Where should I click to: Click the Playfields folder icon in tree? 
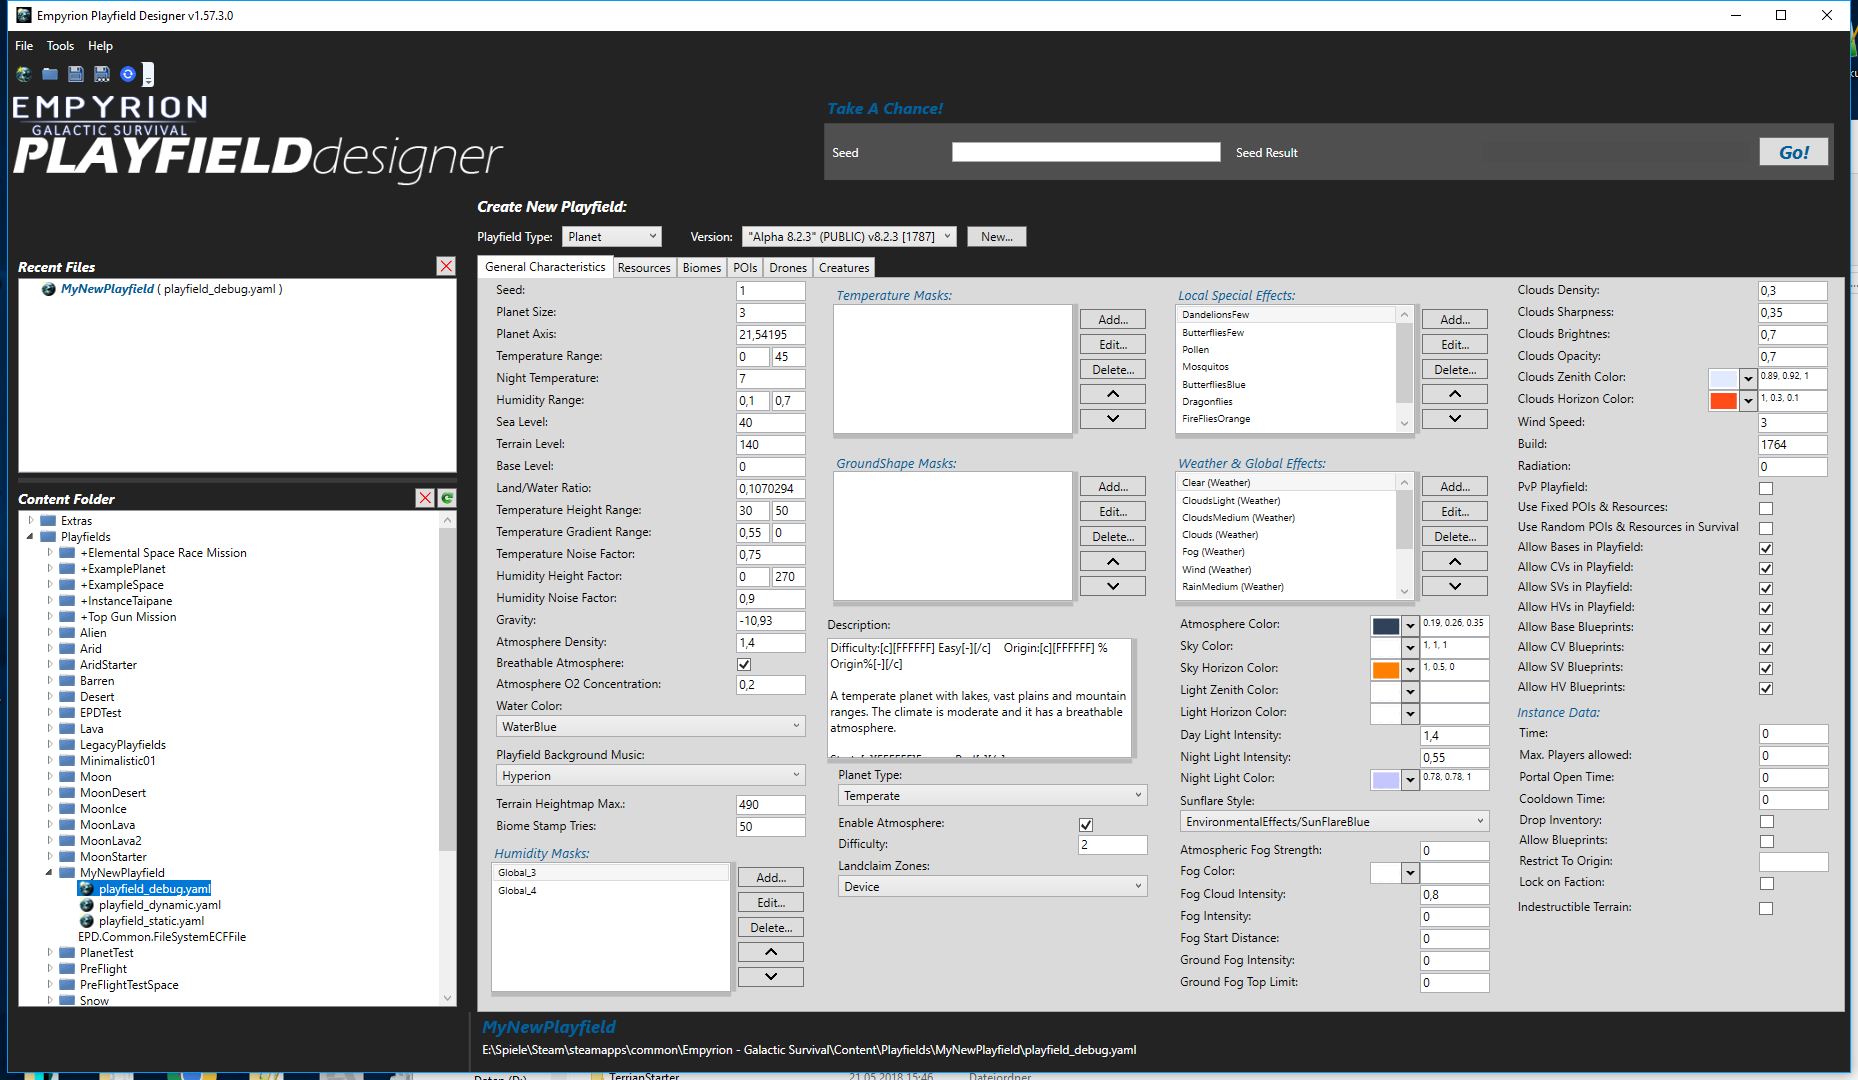48,537
